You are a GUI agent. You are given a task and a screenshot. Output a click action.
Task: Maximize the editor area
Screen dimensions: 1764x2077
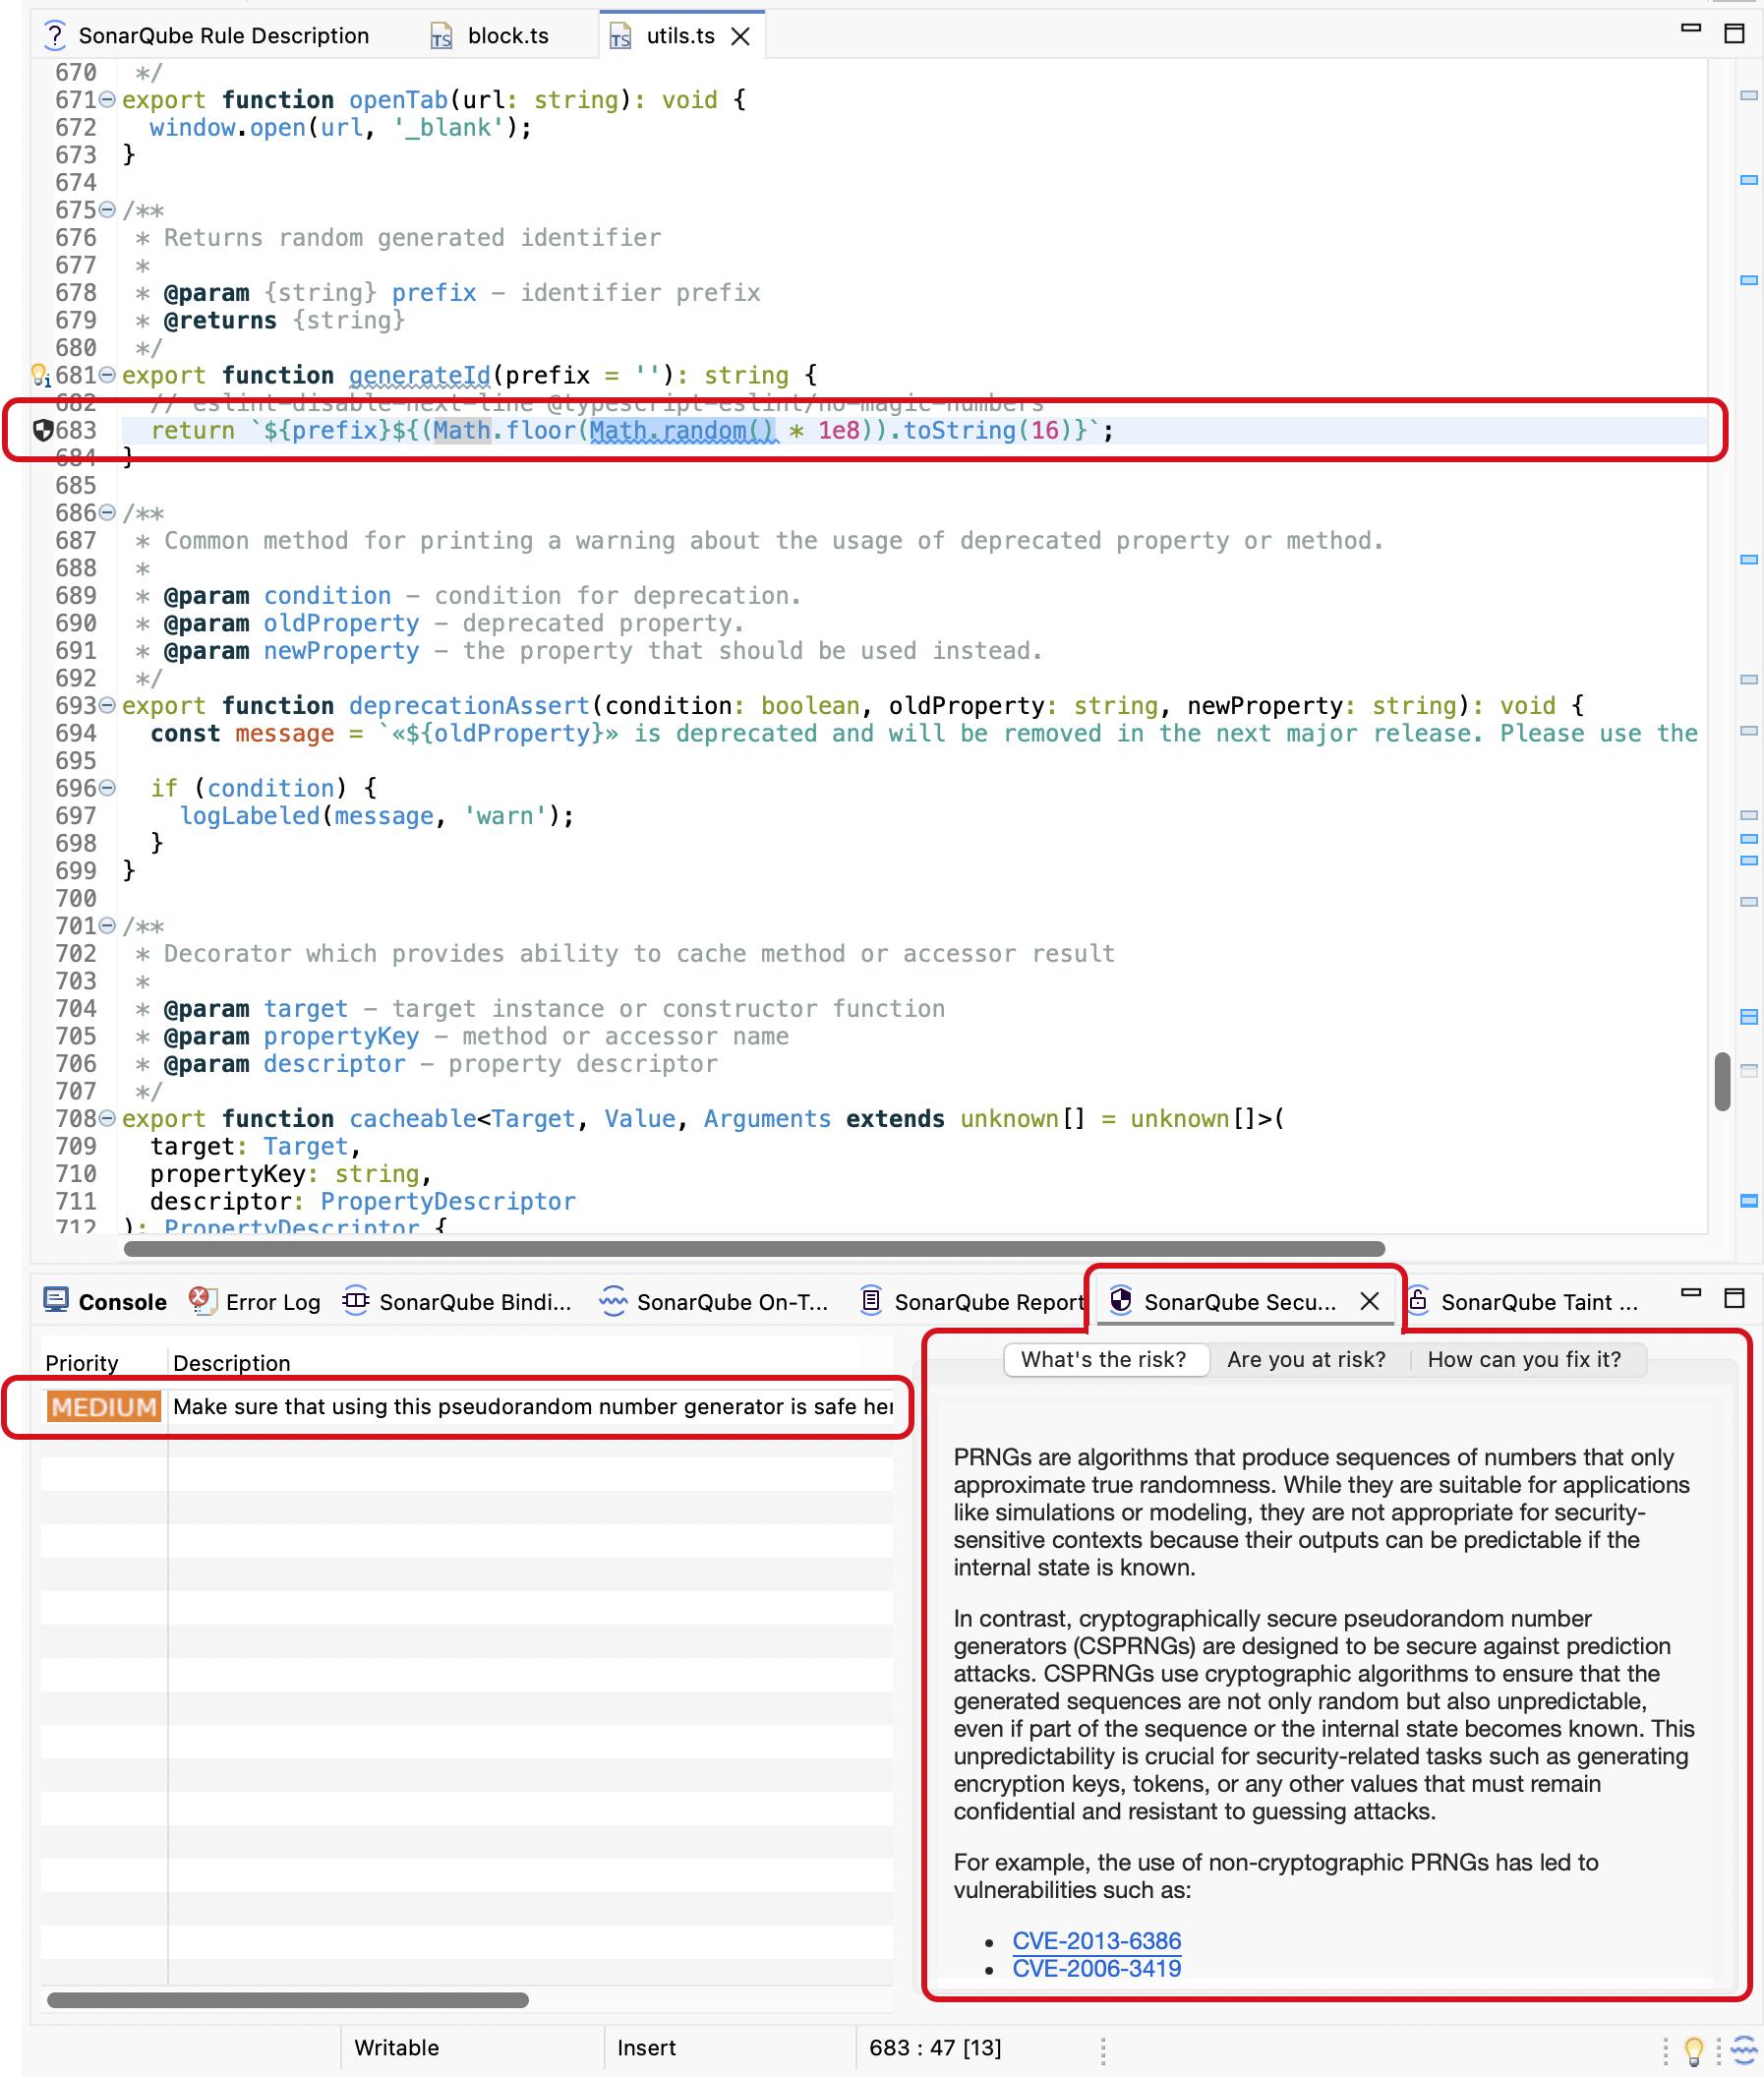tap(1734, 33)
